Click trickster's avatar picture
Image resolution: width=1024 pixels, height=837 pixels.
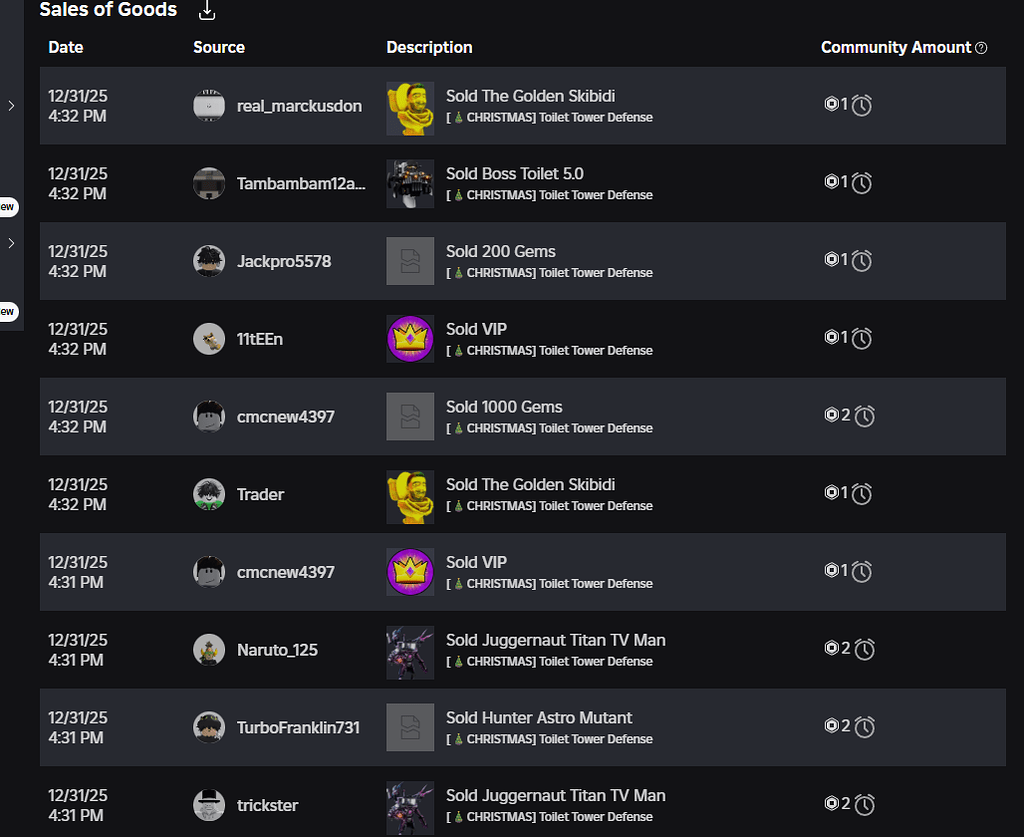(x=208, y=805)
